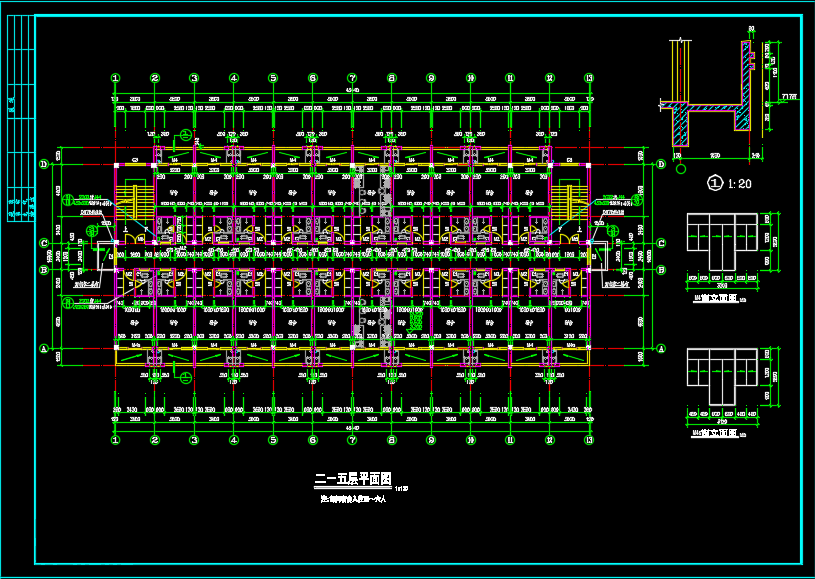
Task: Click axis bubble C on left side
Action: click(x=44, y=243)
